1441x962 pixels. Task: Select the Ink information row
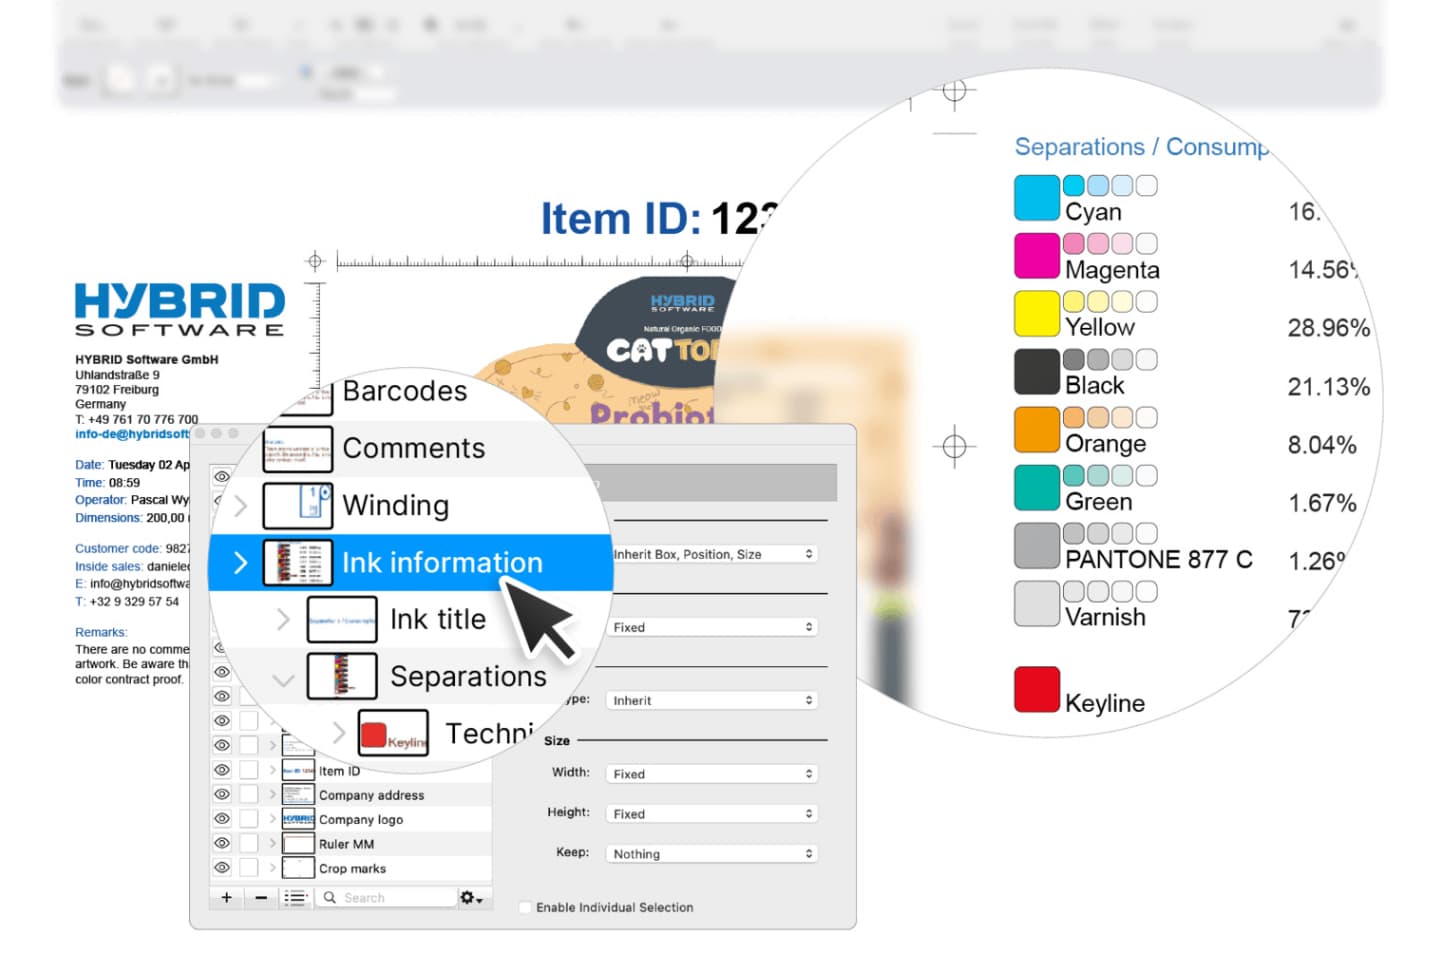[410, 563]
